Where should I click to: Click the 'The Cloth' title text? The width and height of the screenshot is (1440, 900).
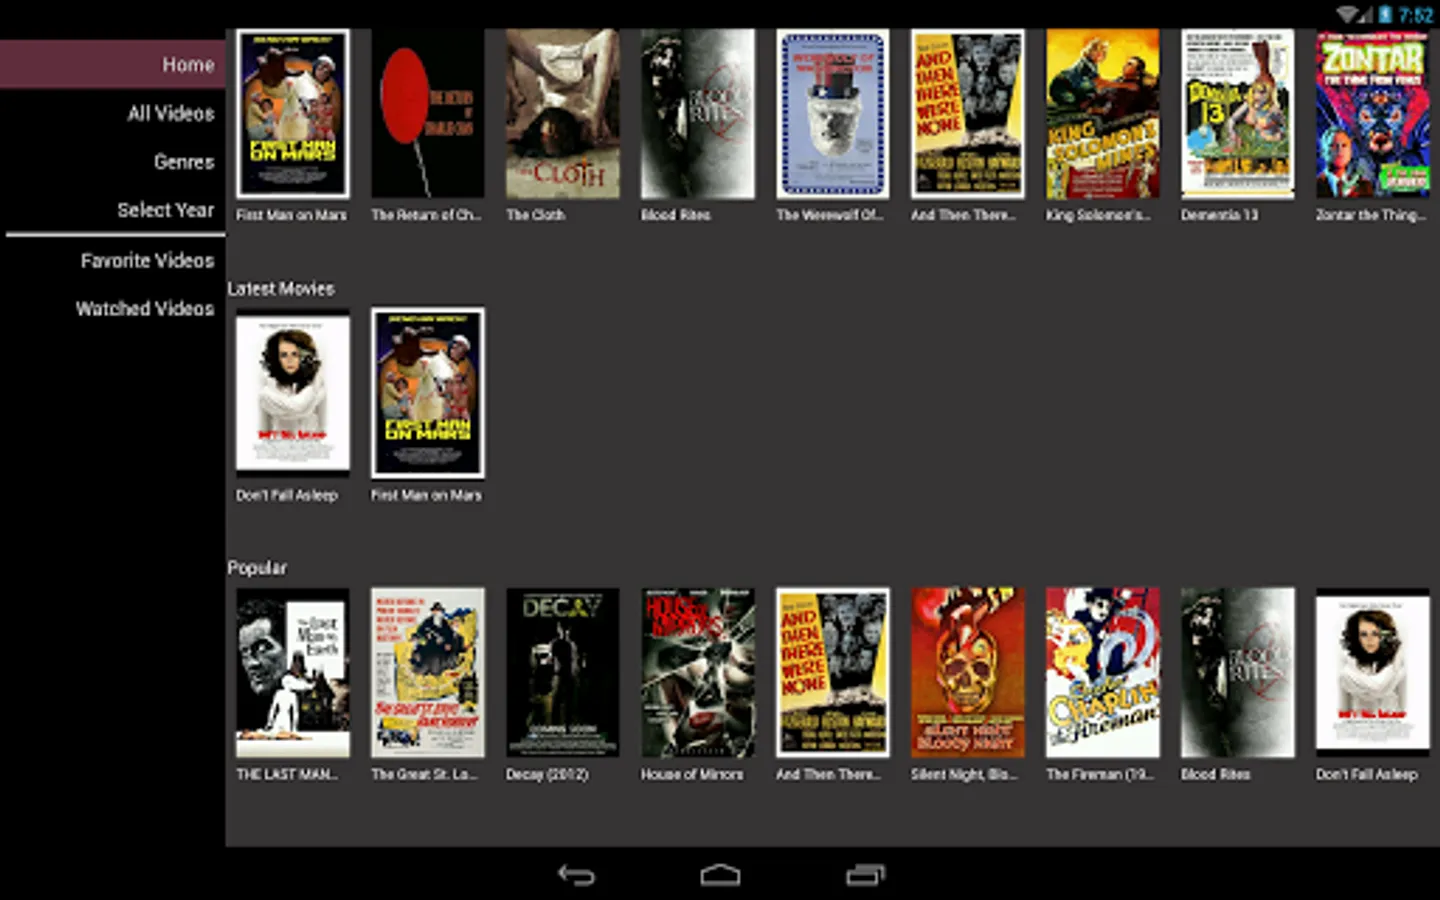click(x=535, y=215)
